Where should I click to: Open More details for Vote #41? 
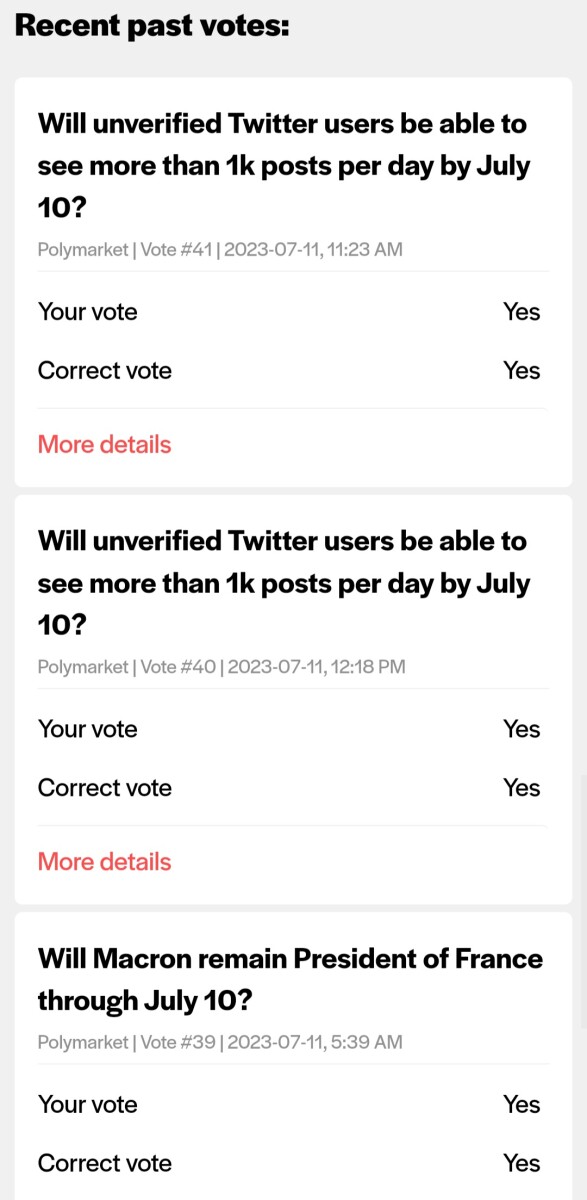tap(104, 444)
